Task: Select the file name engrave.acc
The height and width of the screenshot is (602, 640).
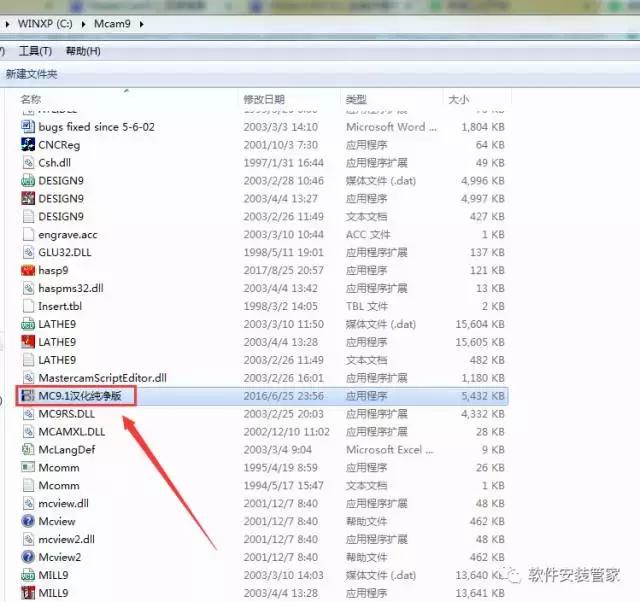Action: pyautogui.click(x=68, y=235)
